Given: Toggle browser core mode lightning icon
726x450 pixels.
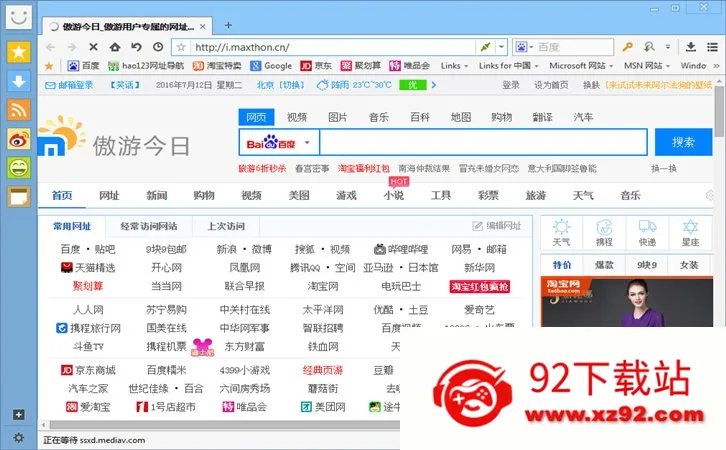Looking at the screenshot, I should (485, 47).
